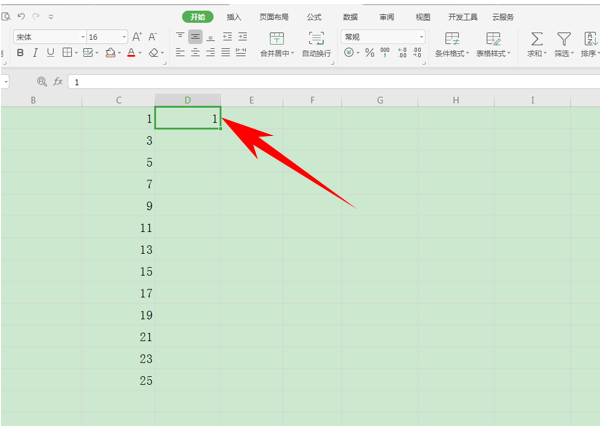Click the Redo arrow icon
Viewport: 600px width, 426px height.
click(36, 16)
